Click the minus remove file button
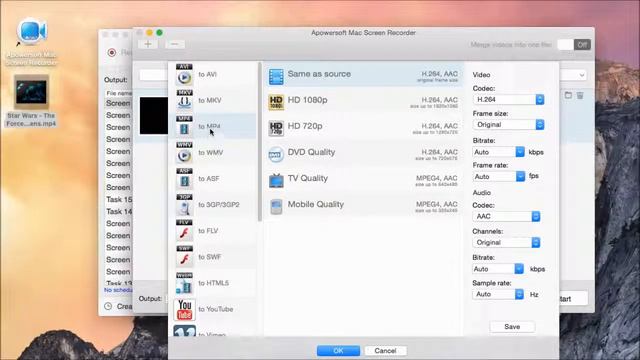This screenshot has height=360, width=640. pos(175,44)
